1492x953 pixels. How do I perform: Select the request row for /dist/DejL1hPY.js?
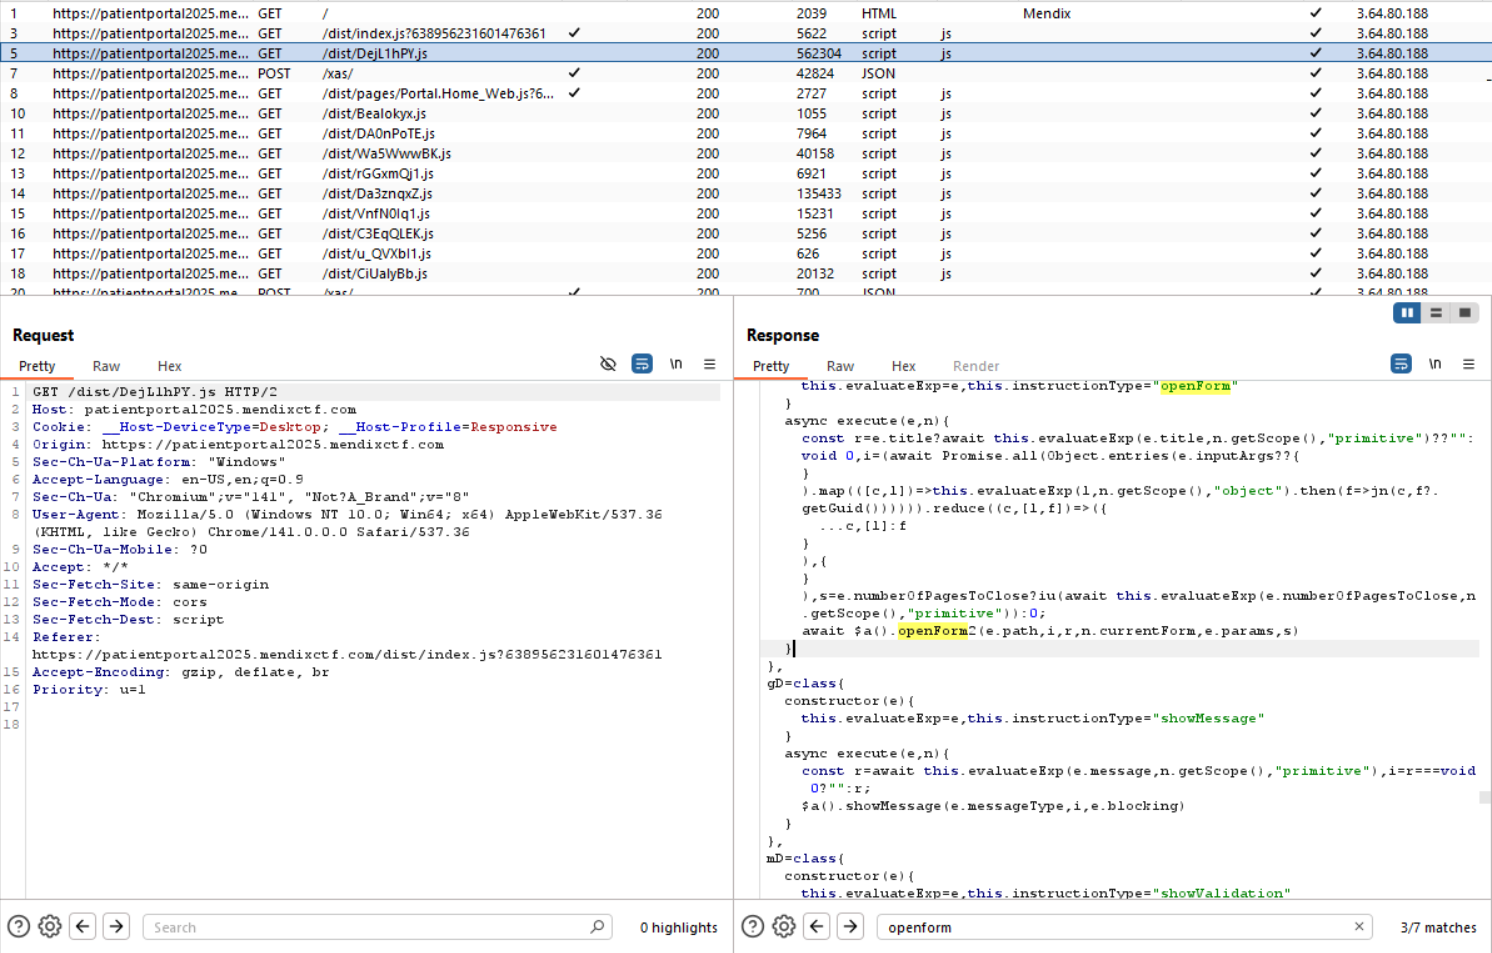pyautogui.click(x=746, y=53)
